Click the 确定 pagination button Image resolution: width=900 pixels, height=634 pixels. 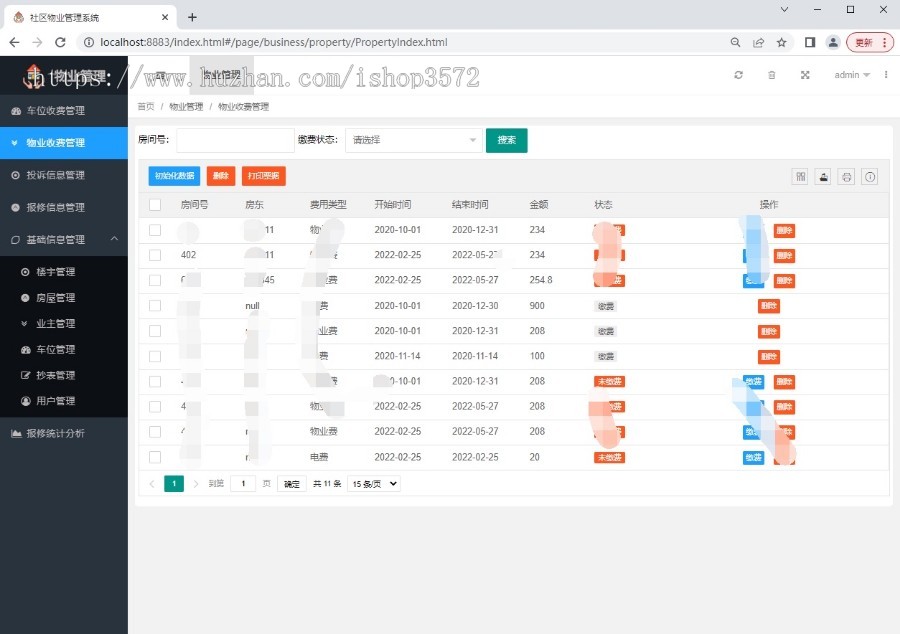(x=292, y=484)
